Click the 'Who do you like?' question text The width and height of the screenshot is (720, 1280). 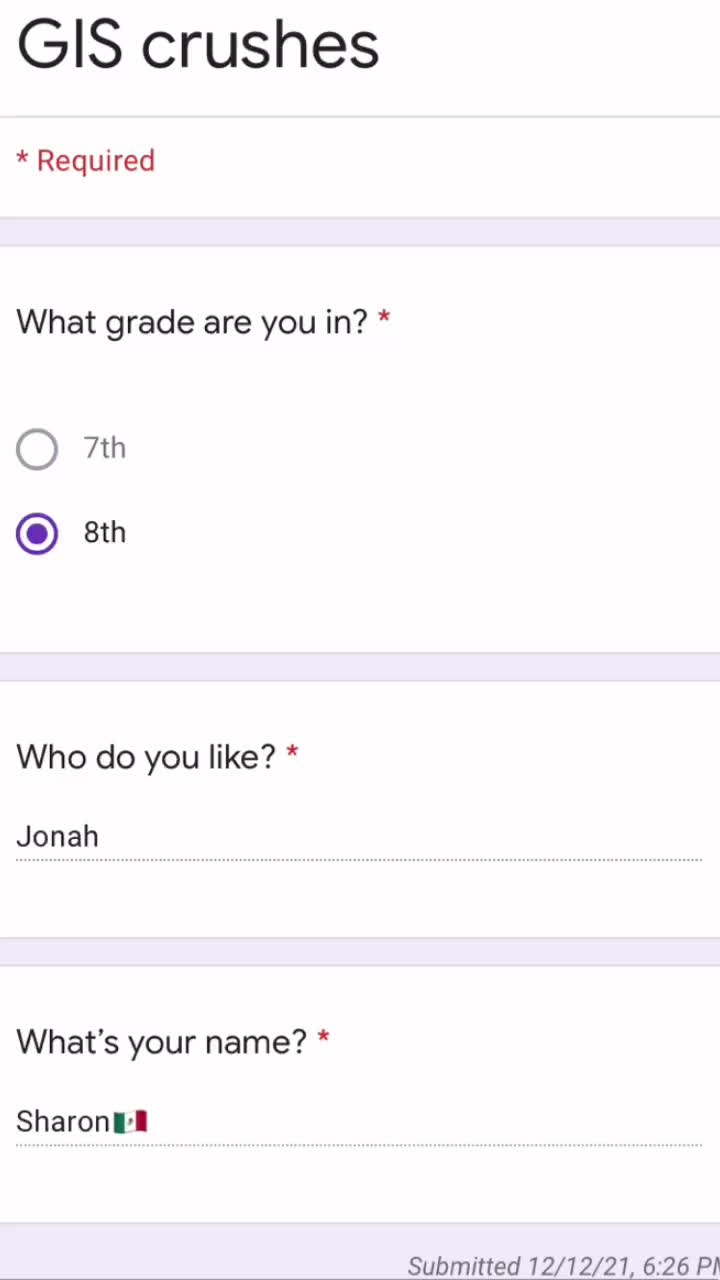[146, 757]
